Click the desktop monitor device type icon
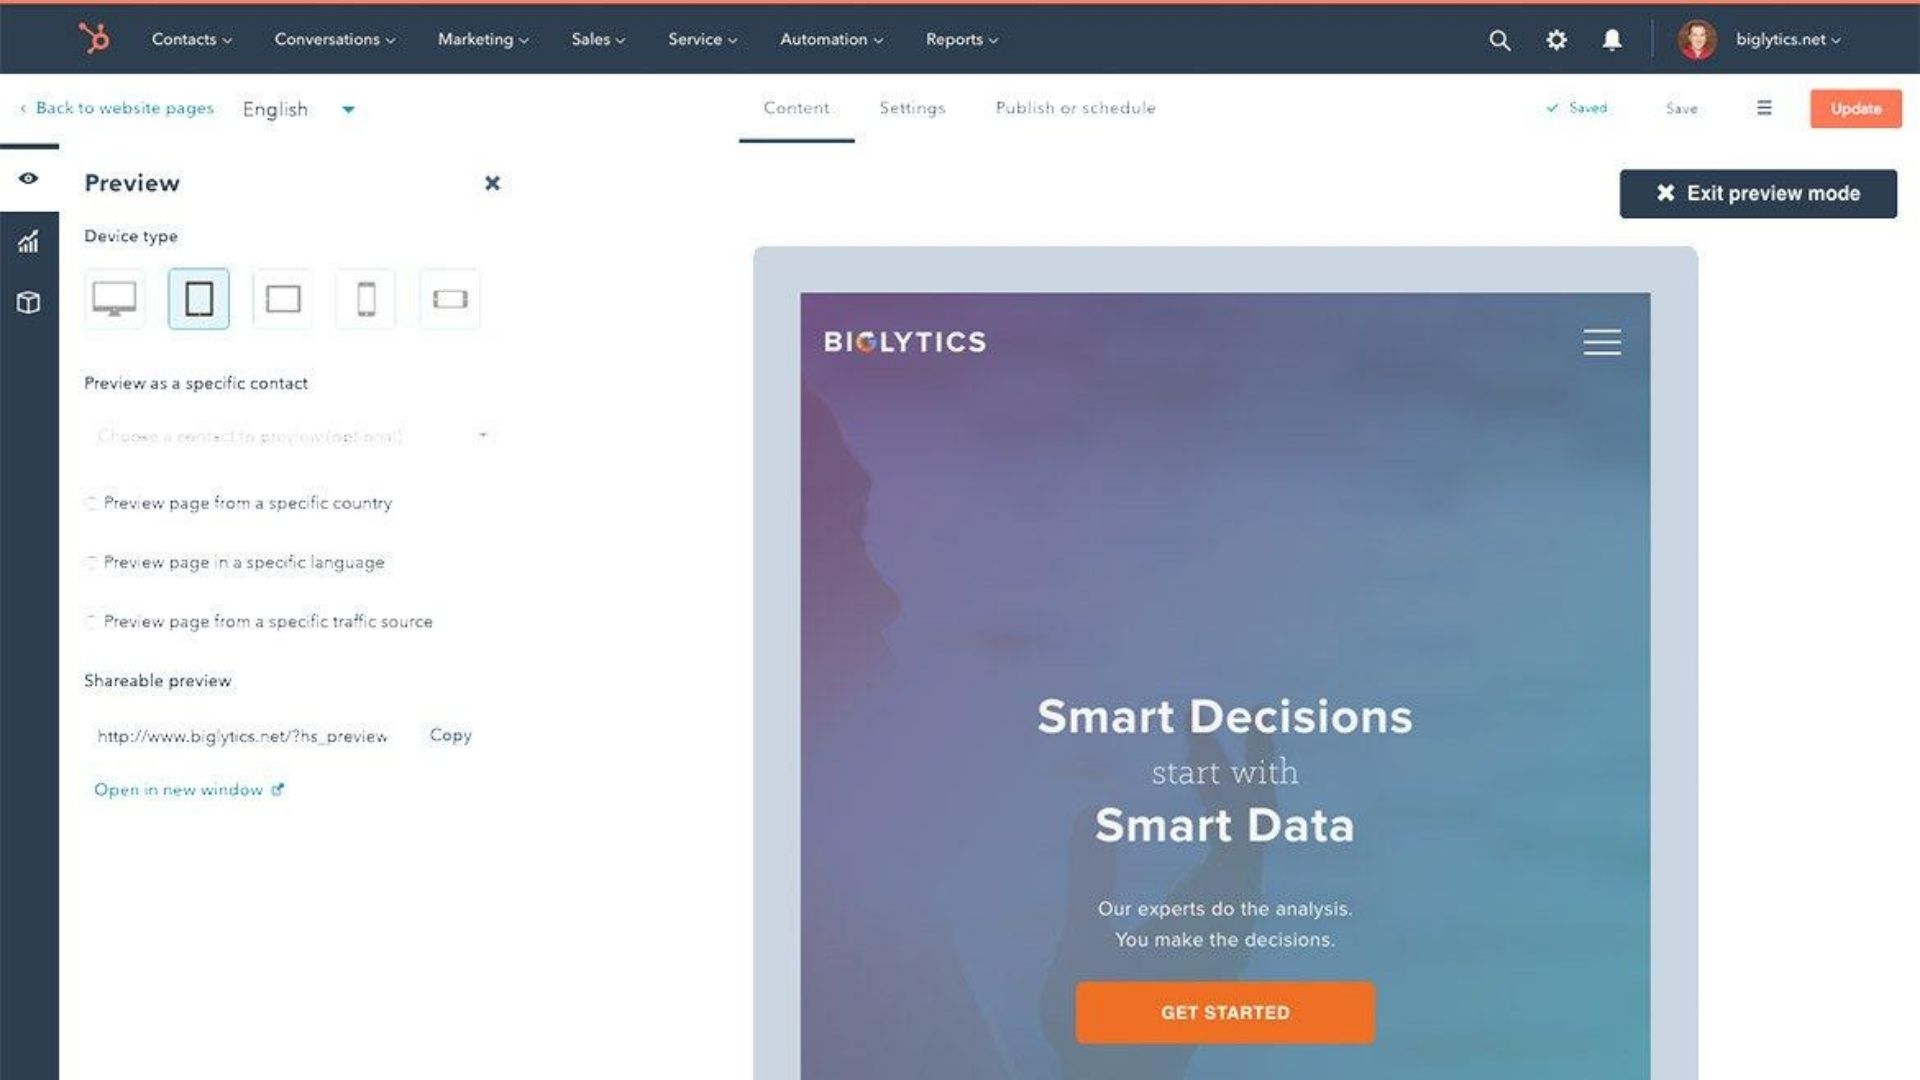The height and width of the screenshot is (1080, 1920). pyautogui.click(x=113, y=298)
